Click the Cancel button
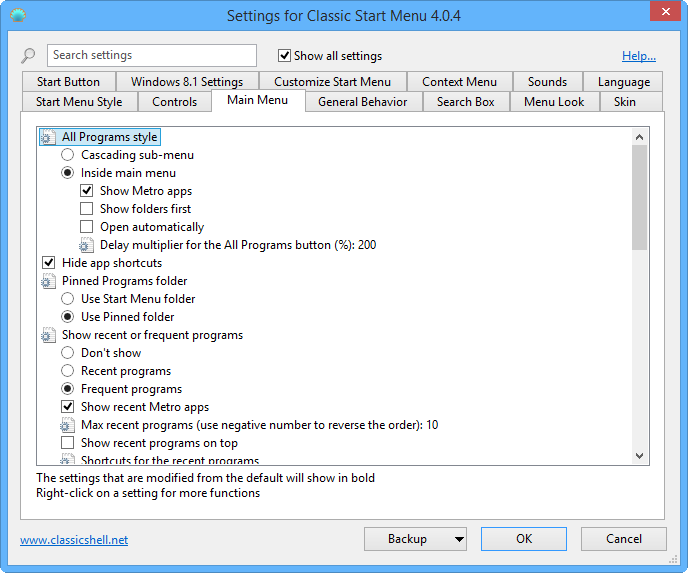 coord(624,539)
